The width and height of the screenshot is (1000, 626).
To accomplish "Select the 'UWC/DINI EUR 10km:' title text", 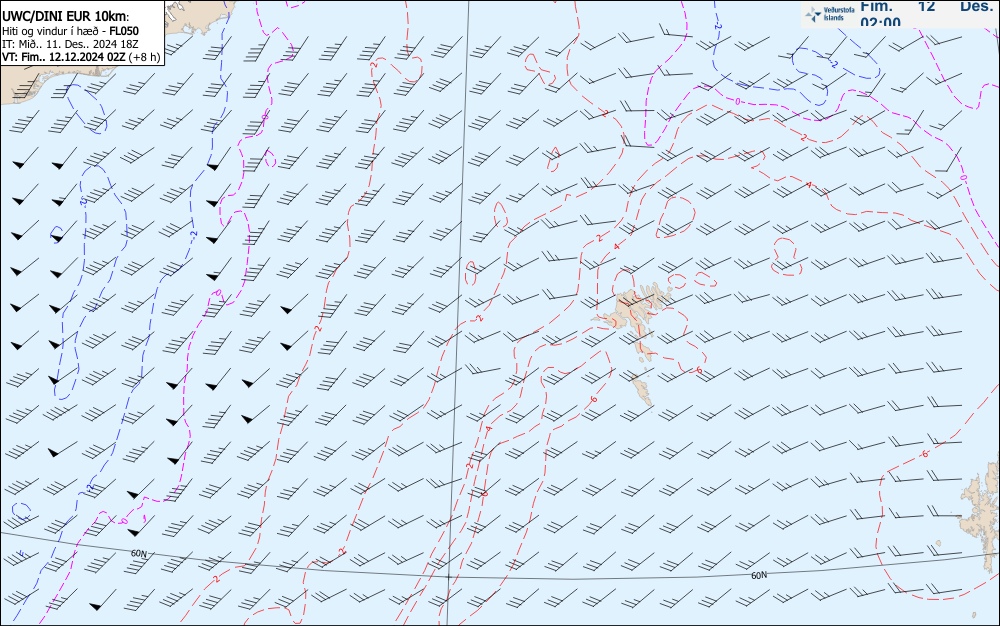I will coord(66,17).
